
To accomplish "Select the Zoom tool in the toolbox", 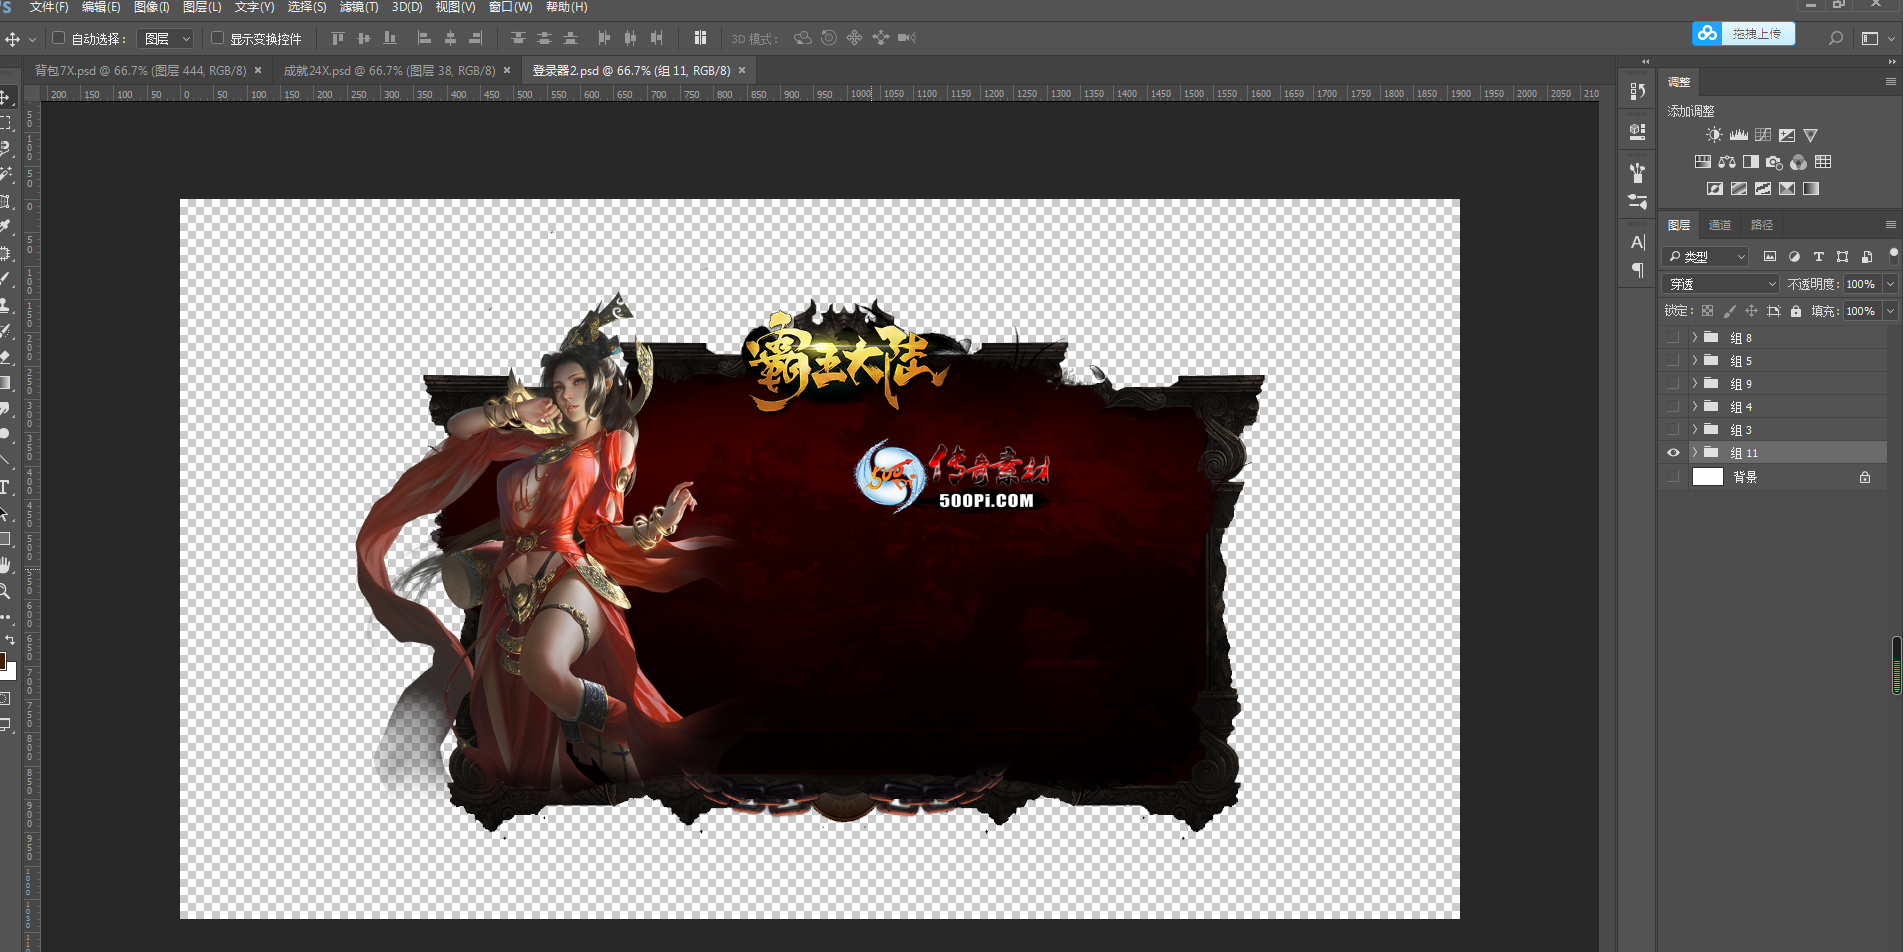I will tap(5, 591).
